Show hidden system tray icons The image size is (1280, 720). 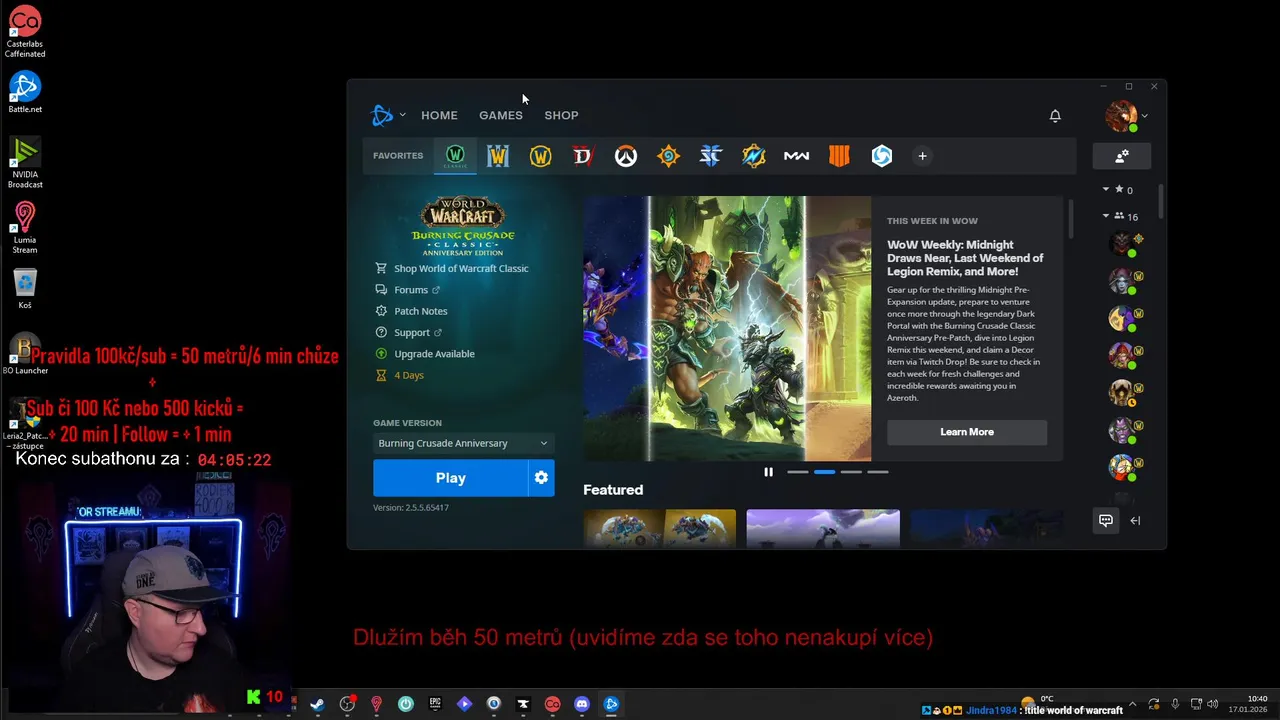pyautogui.click(x=1133, y=704)
